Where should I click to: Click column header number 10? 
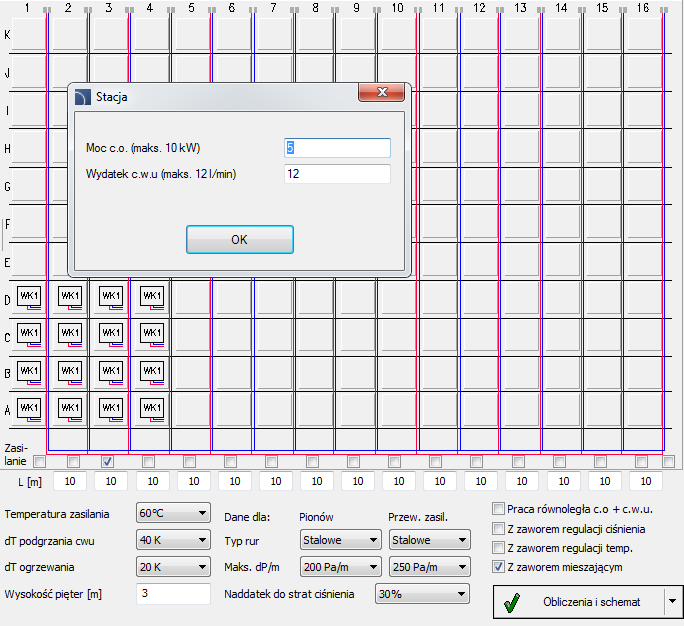pyautogui.click(x=397, y=7)
